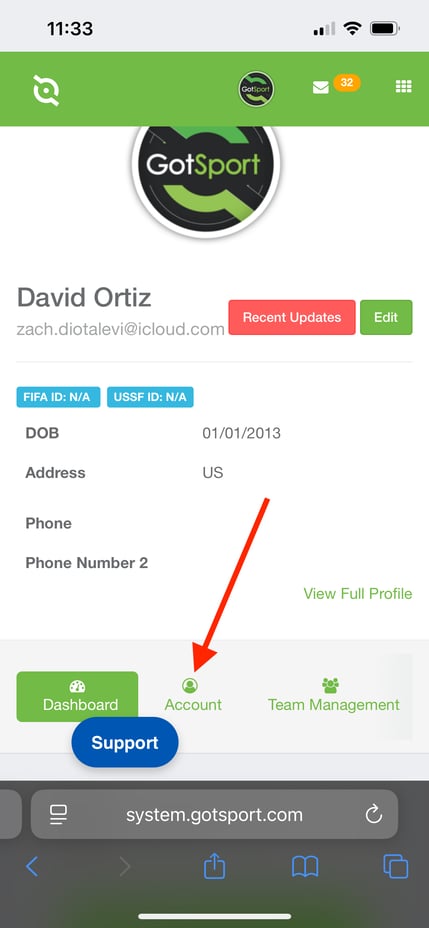429x928 pixels.
Task: Click the Recent Updates button
Action: (292, 317)
